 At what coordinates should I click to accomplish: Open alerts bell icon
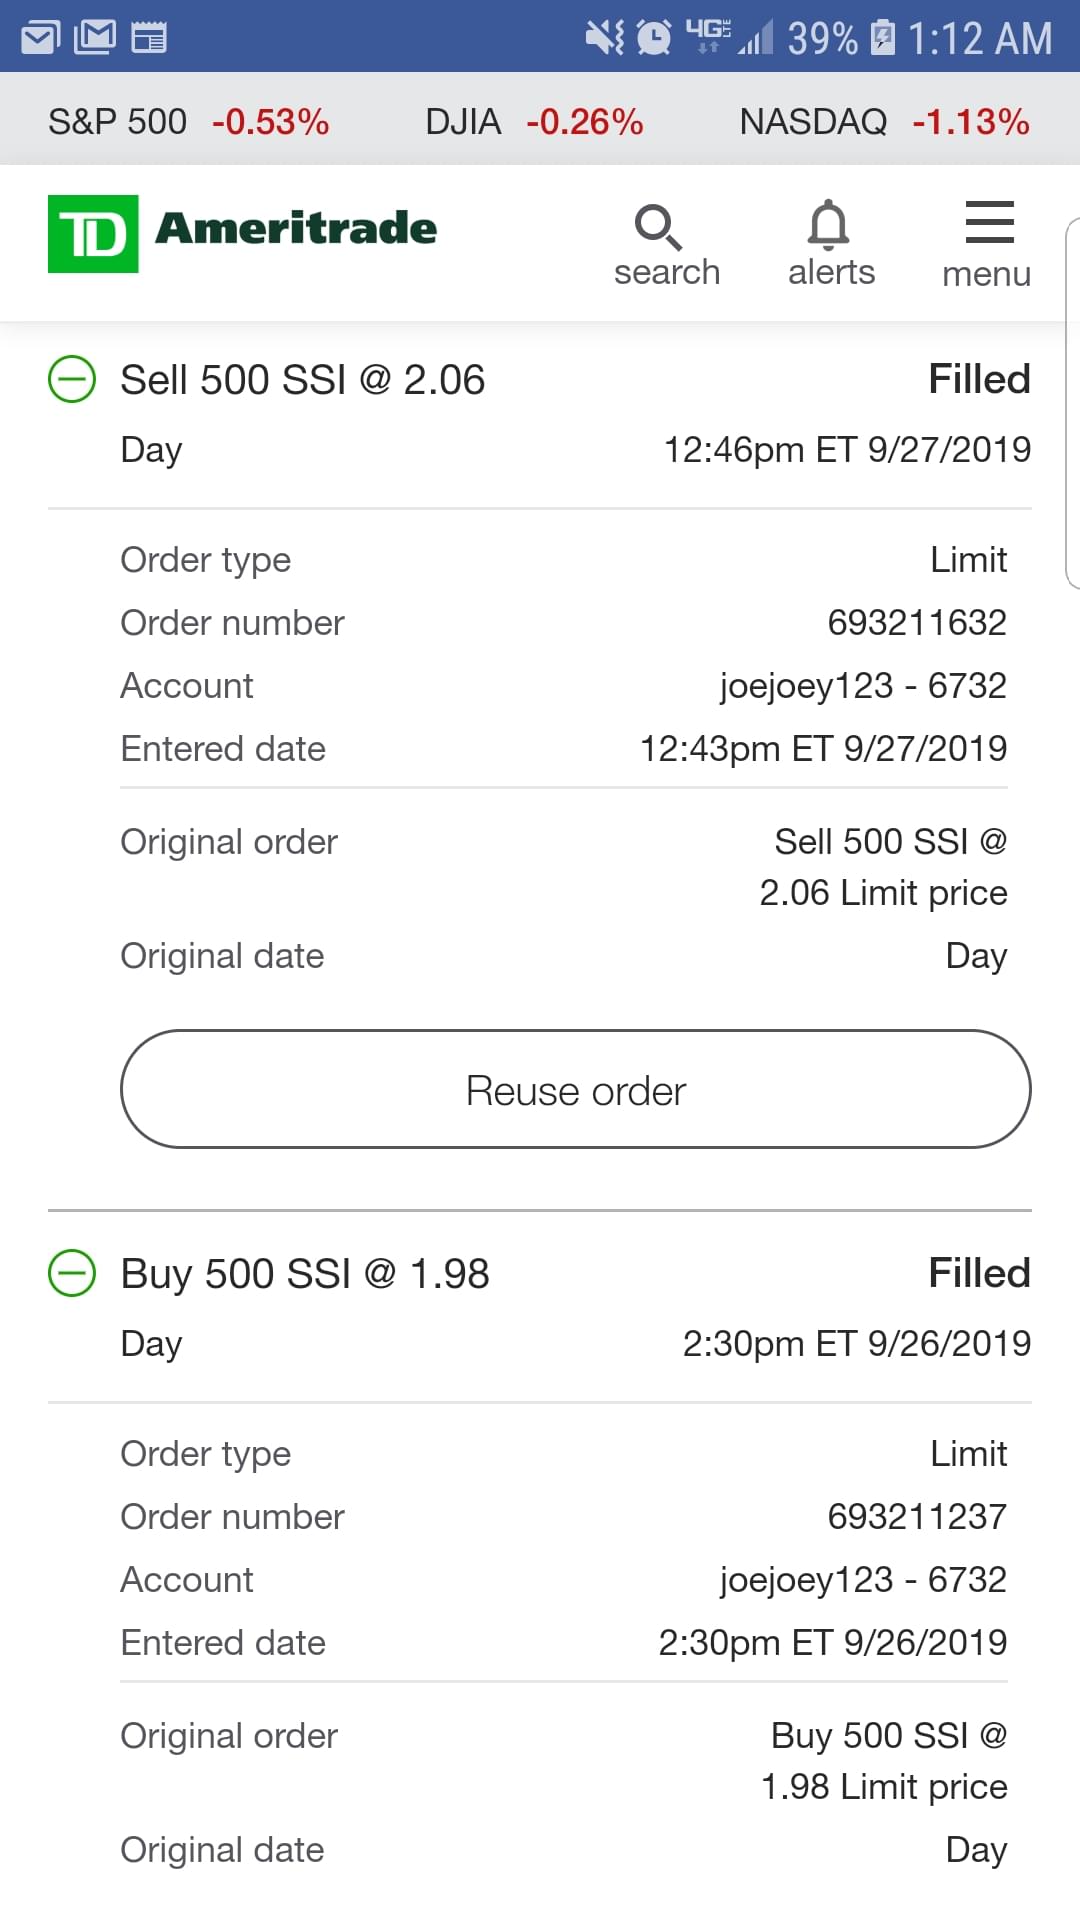pyautogui.click(x=829, y=226)
